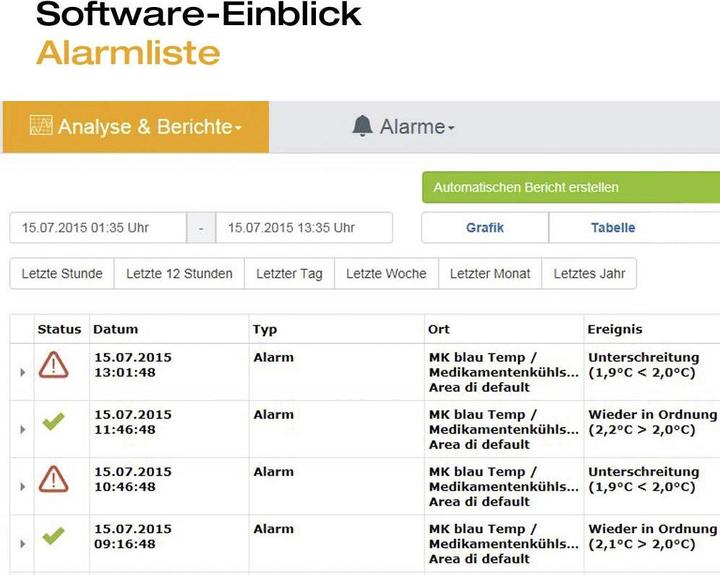This screenshot has height=575, width=720.
Task: Select the Letzte 12 Stunden range
Action: [x=179, y=274]
